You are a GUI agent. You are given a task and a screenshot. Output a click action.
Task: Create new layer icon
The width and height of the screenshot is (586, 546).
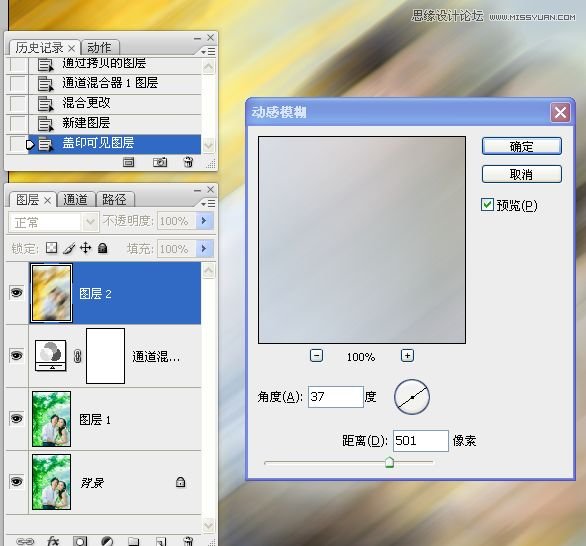click(x=161, y=541)
